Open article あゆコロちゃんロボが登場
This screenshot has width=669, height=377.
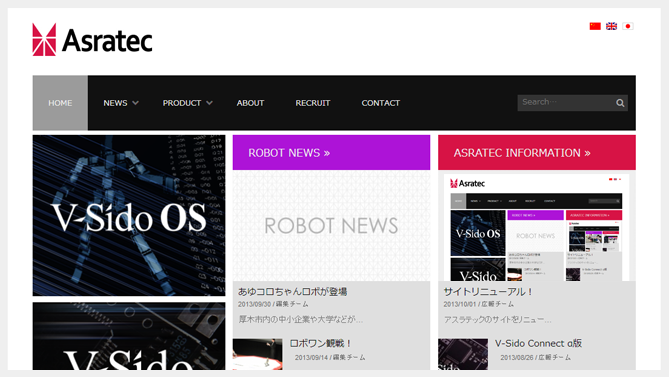coord(292,292)
